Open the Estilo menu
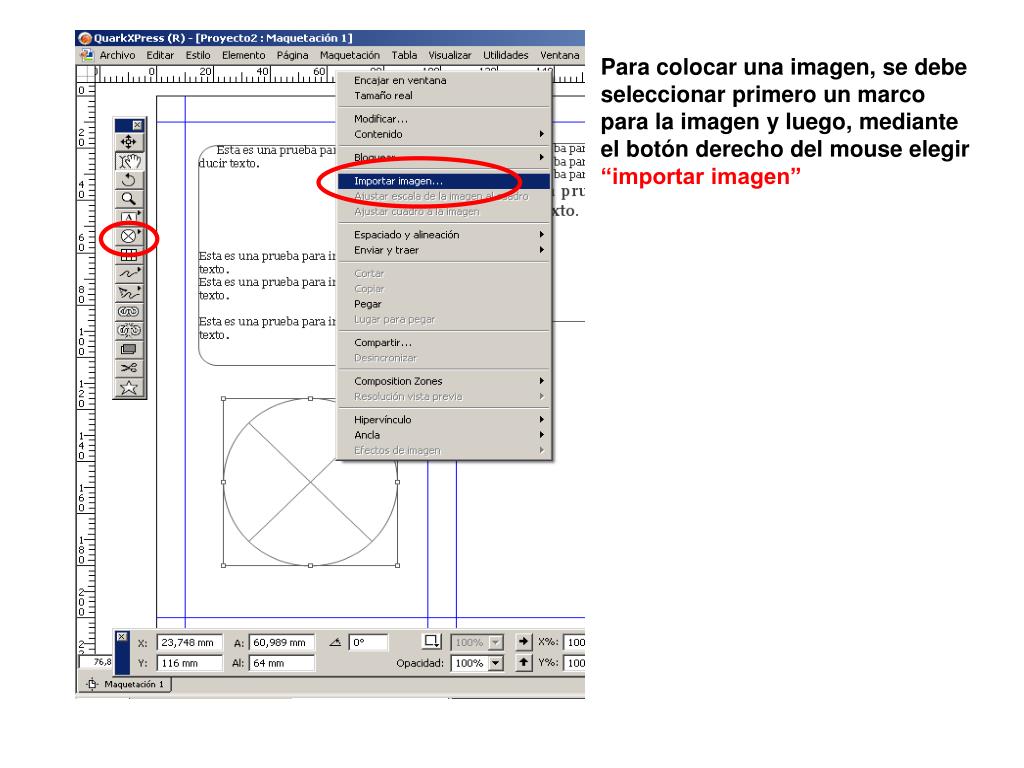 pyautogui.click(x=198, y=56)
